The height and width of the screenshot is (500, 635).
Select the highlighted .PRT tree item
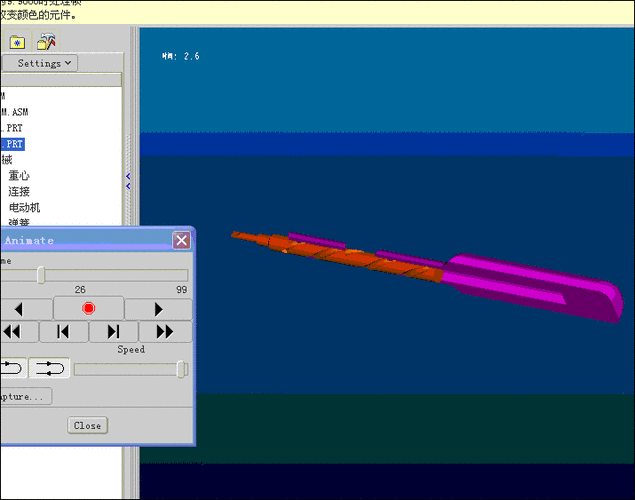12,144
